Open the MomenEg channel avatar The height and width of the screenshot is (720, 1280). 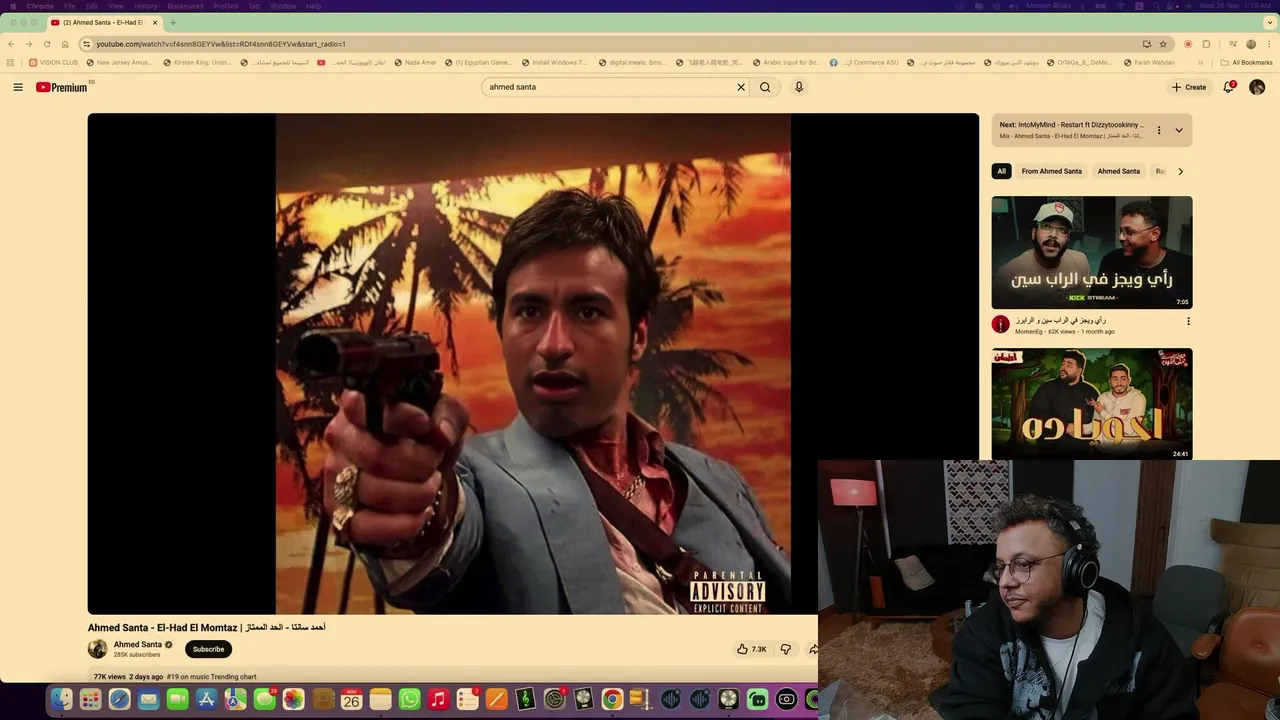1000,324
